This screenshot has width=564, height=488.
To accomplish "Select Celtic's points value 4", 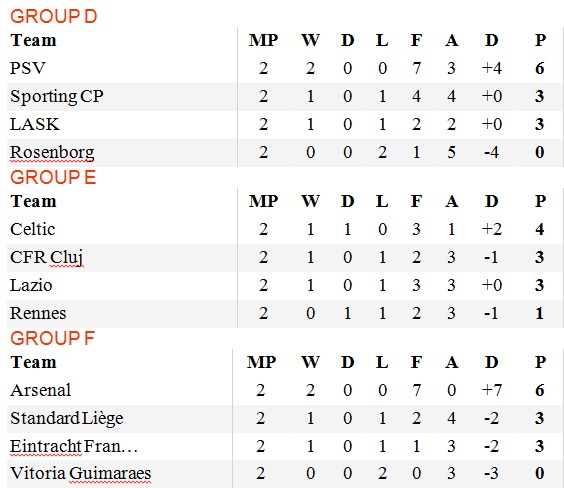I will [540, 229].
